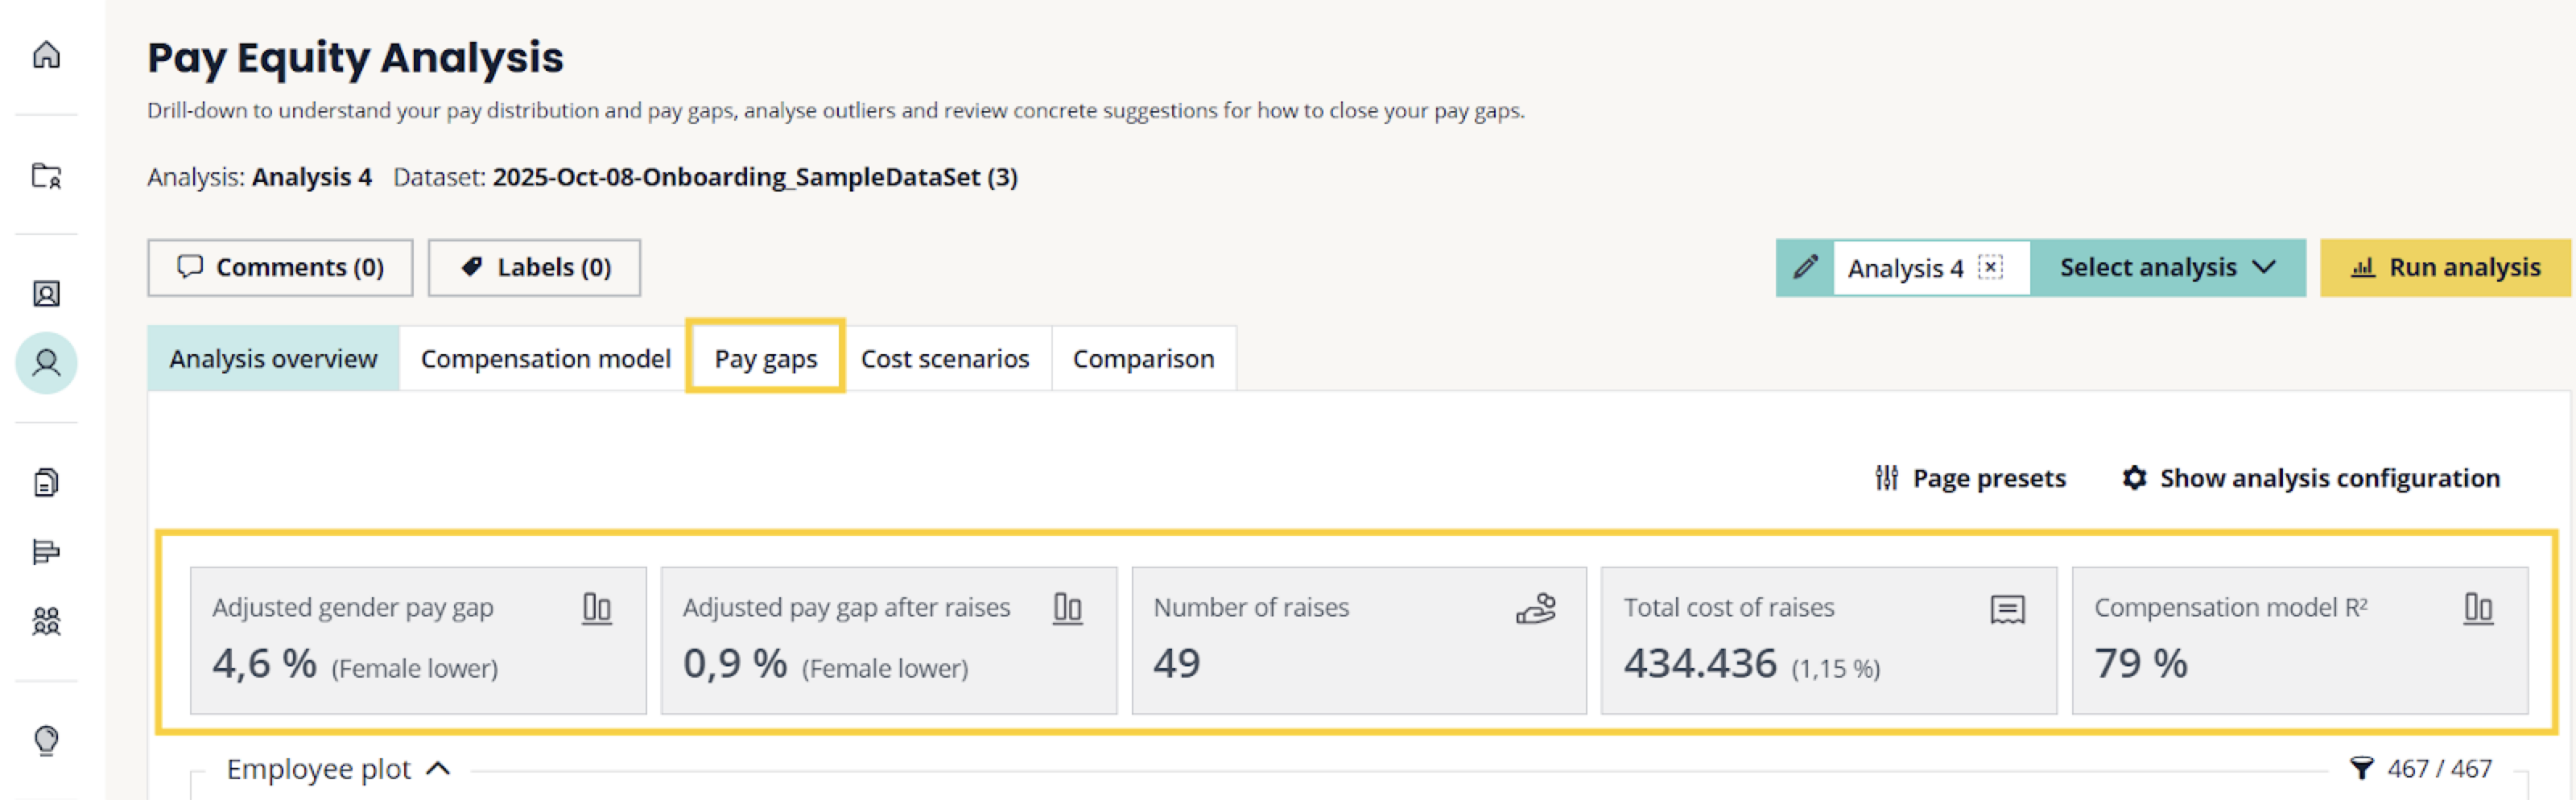Open the Select analysis dropdown
The image size is (2576, 800).
2166,268
